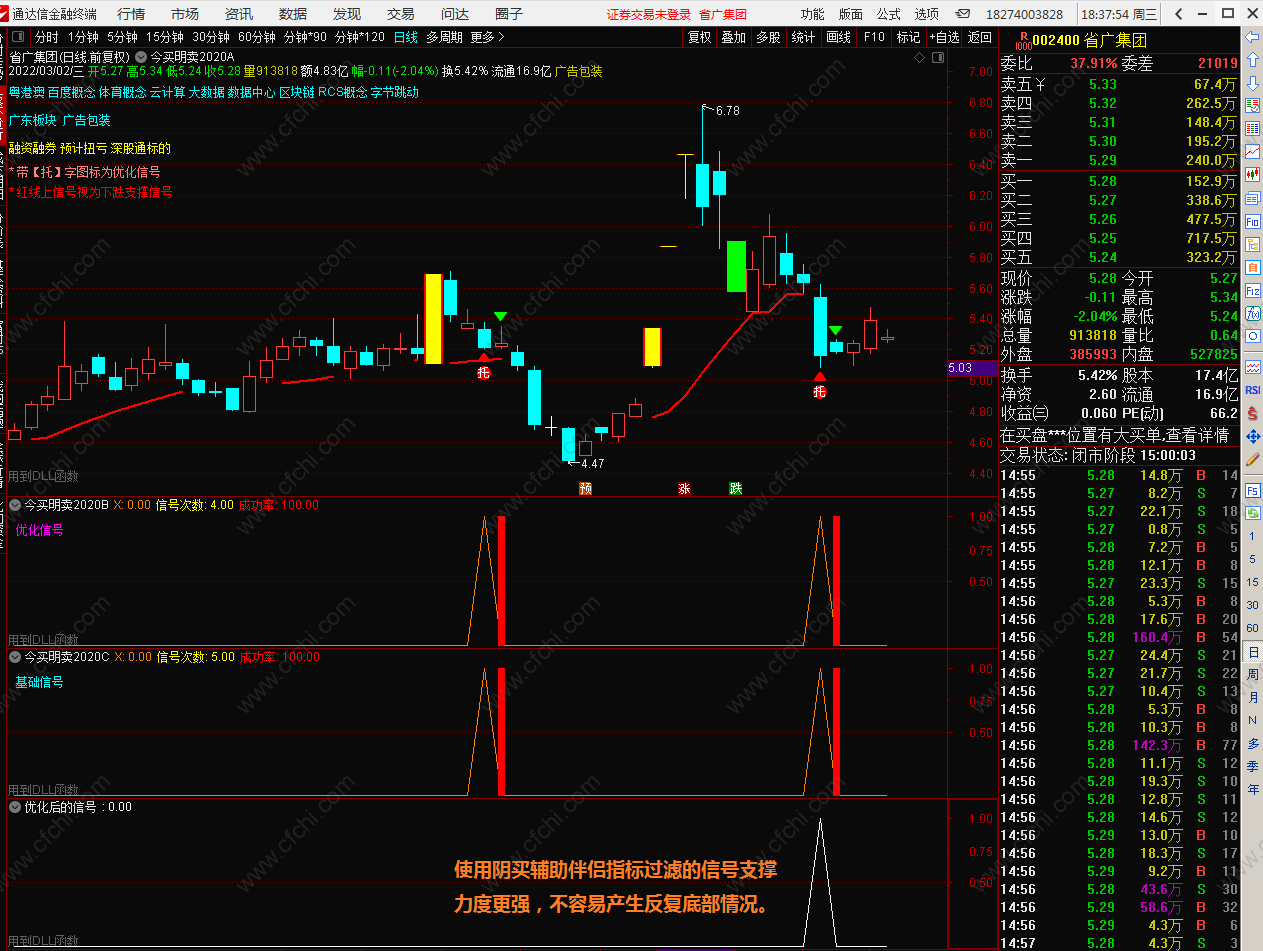1263x951 pixels.
Task: Click the 跌 marker at chart bottom
Action: click(x=736, y=489)
